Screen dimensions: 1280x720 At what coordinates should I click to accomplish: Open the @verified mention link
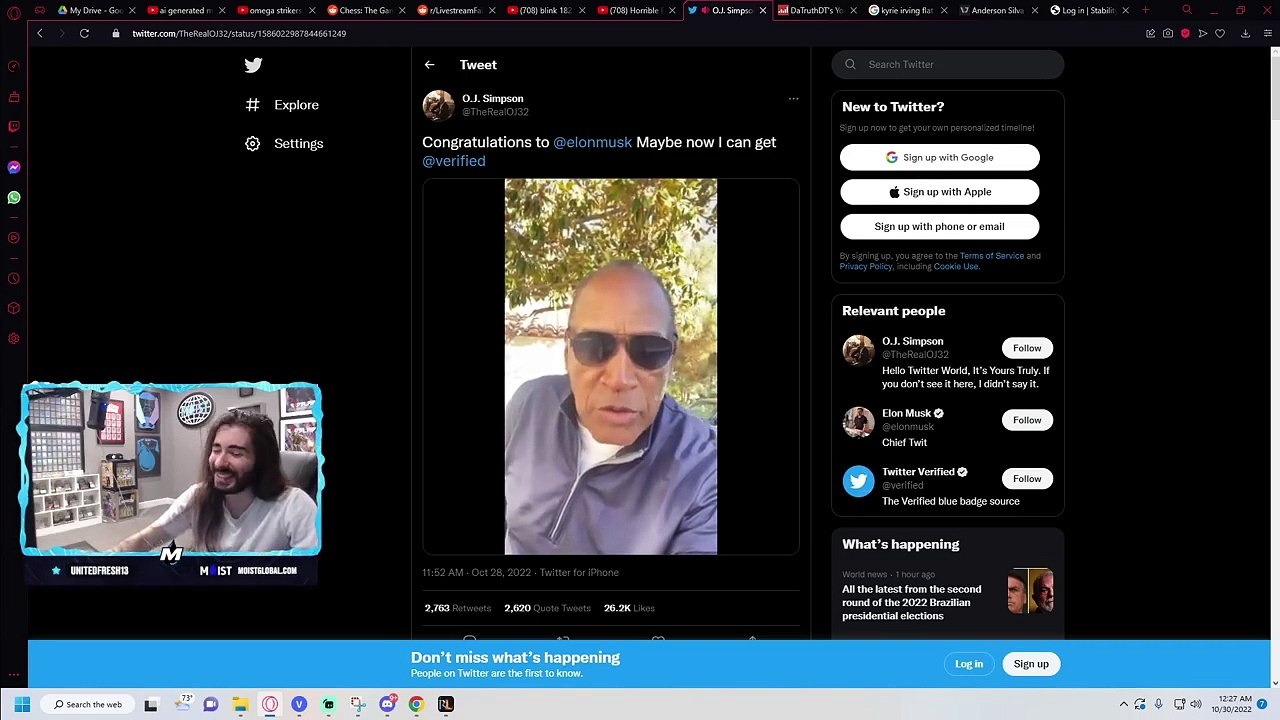coord(454,161)
